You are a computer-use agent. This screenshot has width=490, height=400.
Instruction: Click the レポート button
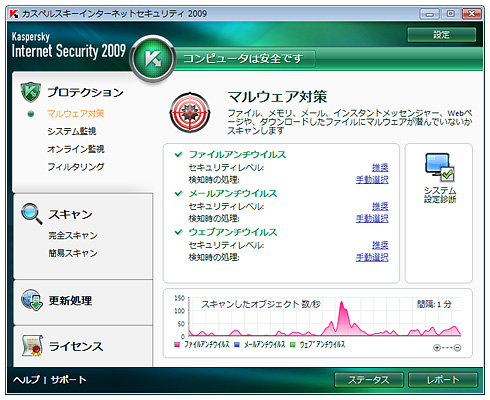coord(443,380)
